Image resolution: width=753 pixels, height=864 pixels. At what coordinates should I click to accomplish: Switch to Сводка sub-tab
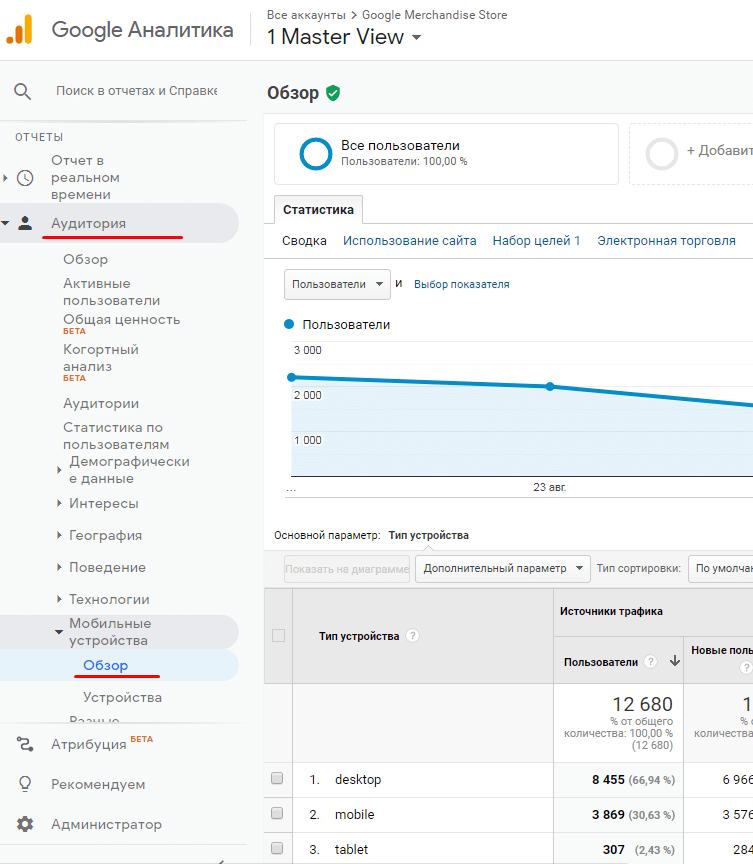click(x=304, y=241)
